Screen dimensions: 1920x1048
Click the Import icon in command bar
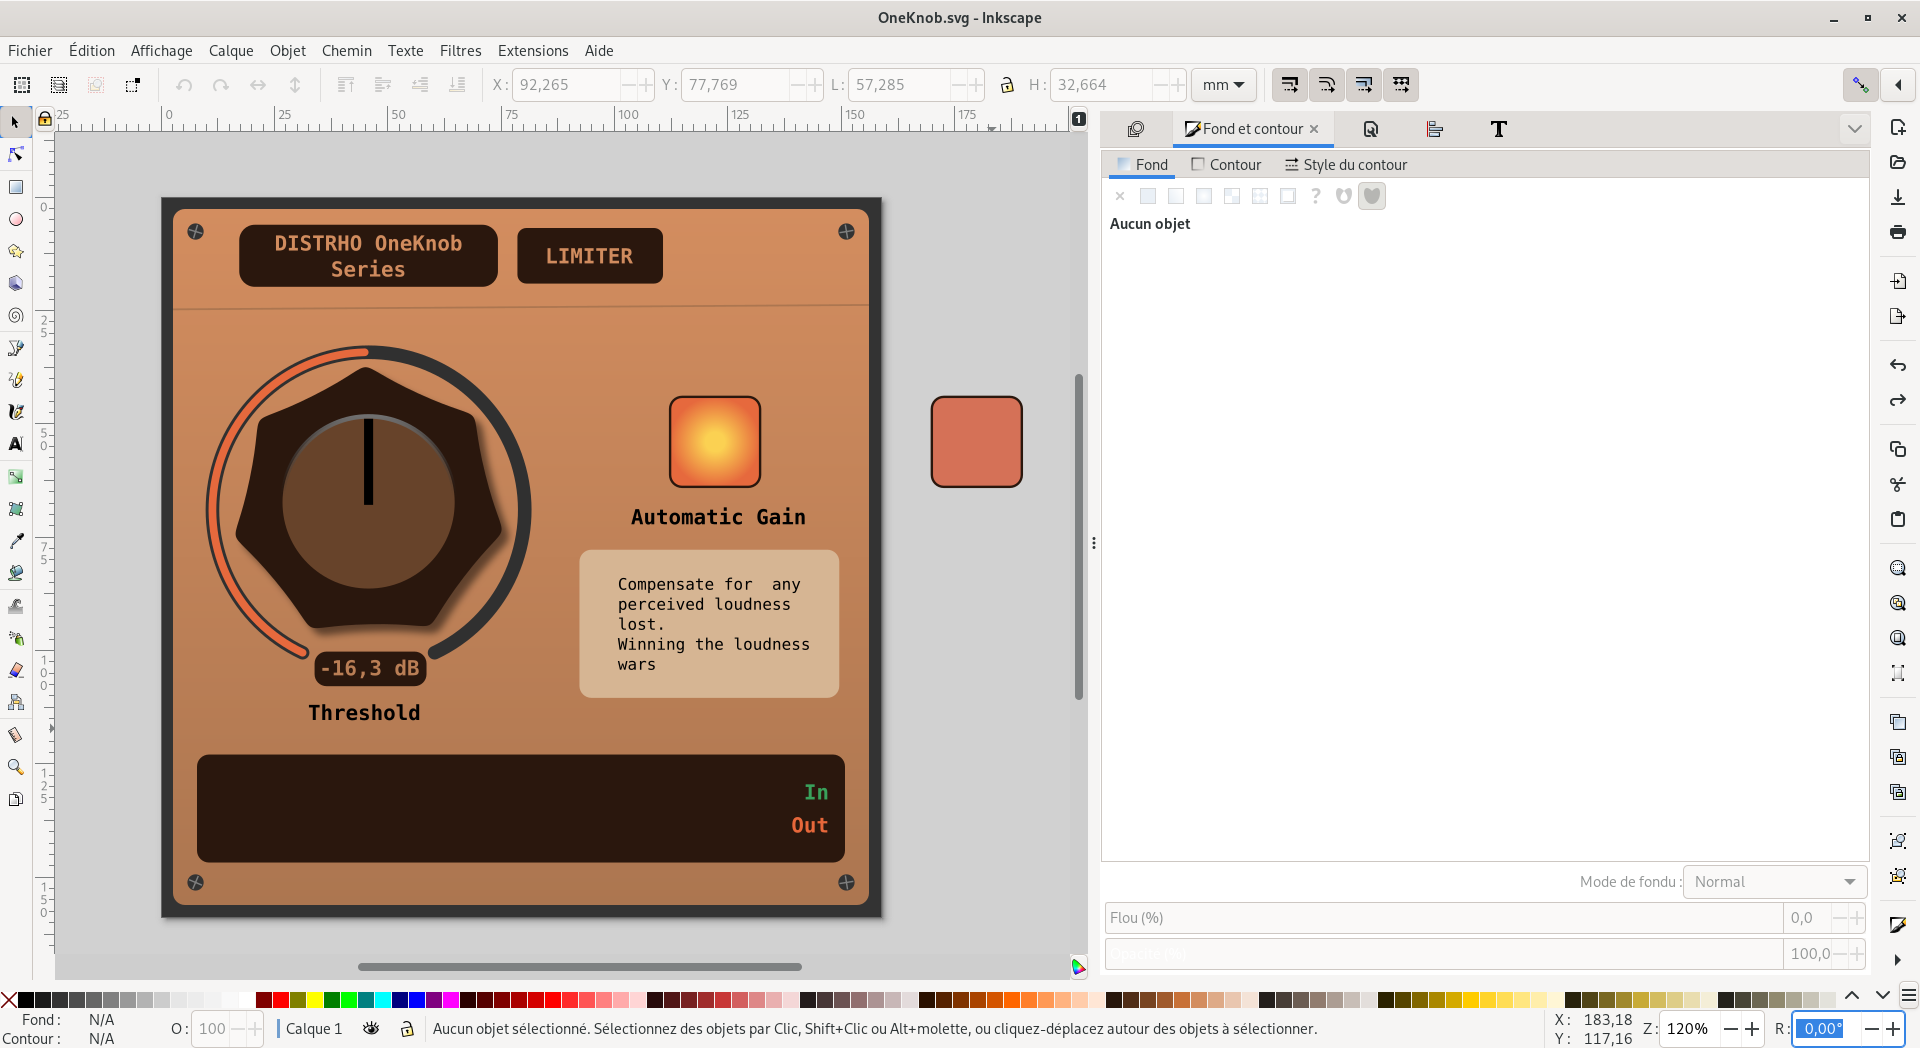click(x=1898, y=281)
